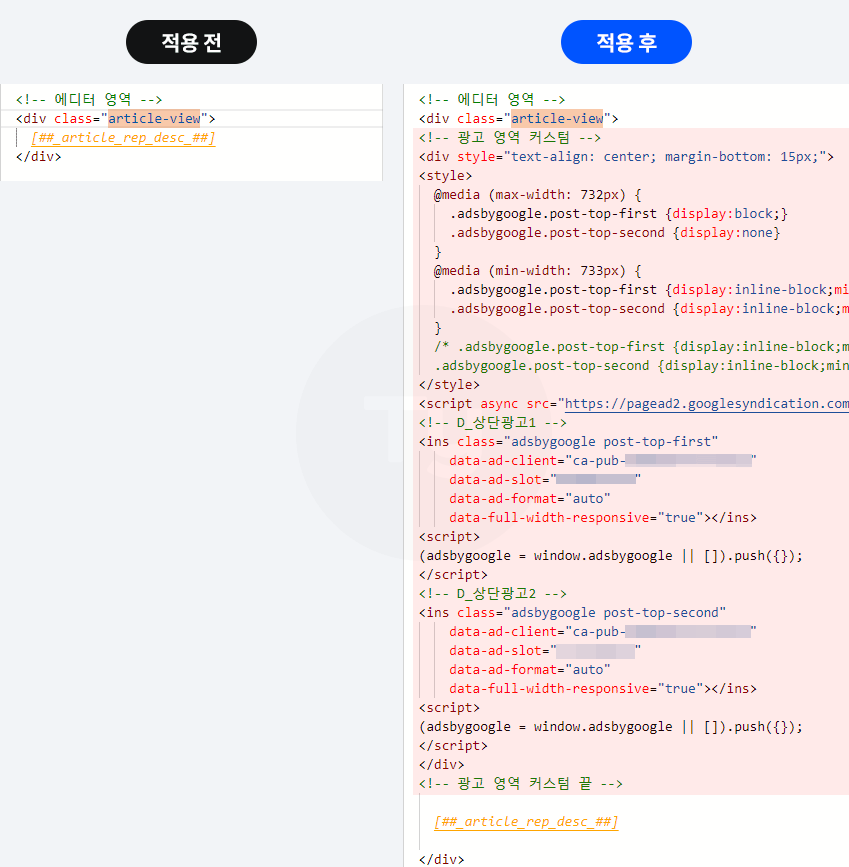
Task: Click the "광고 영역 커스텀 끝" comment line
Action: [x=519, y=783]
